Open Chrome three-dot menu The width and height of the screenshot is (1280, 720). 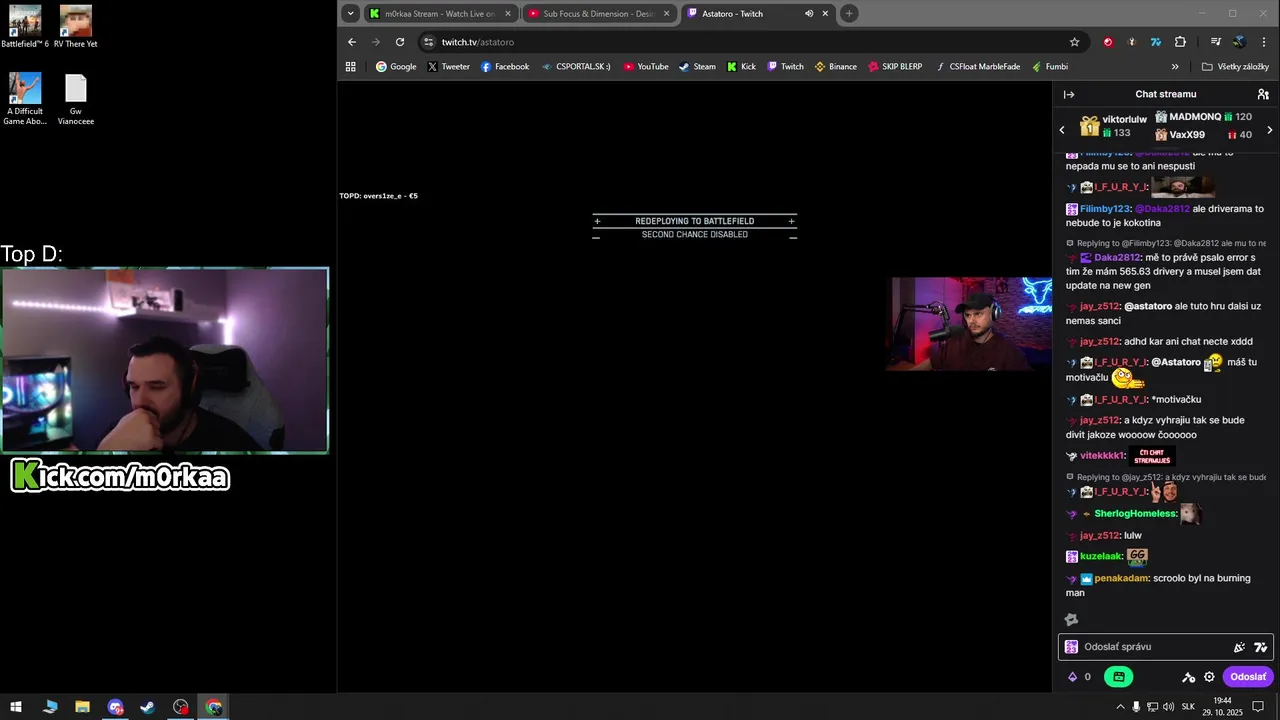[x=1263, y=42]
